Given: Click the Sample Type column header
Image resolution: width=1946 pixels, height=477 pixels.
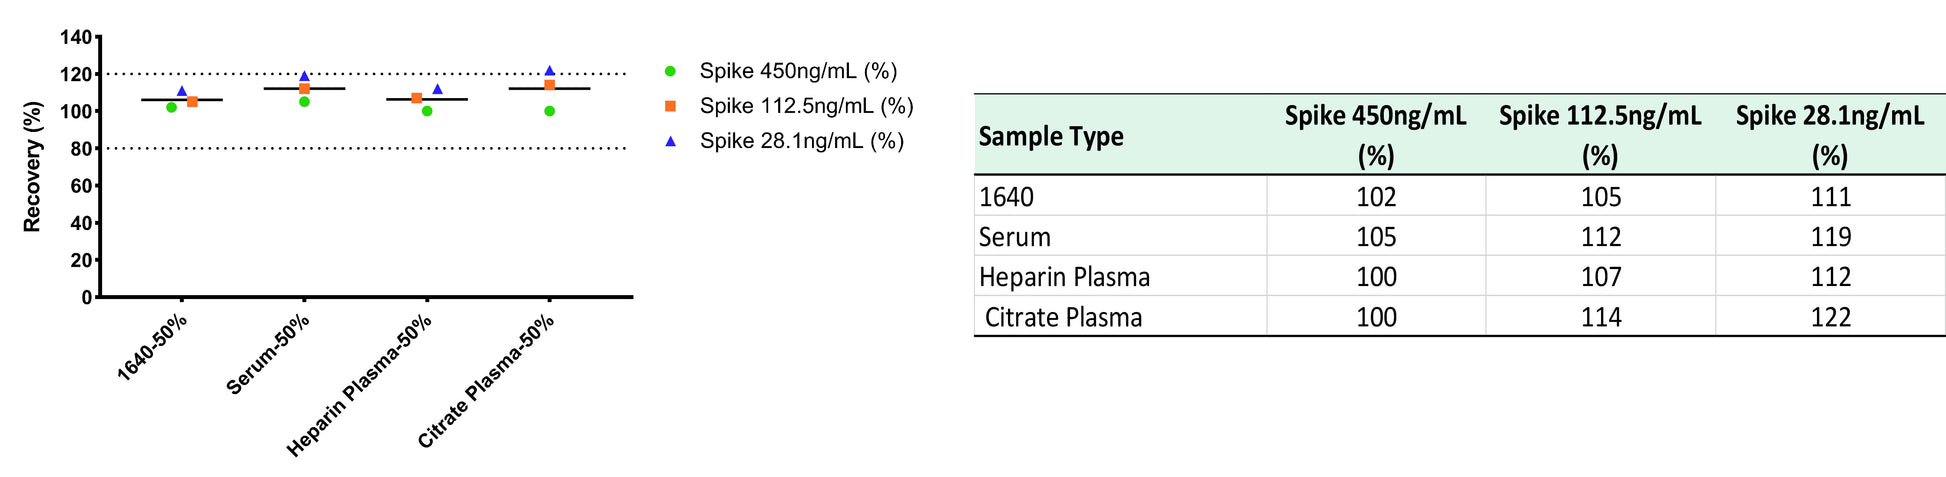Looking at the screenshot, I should tap(1051, 136).
